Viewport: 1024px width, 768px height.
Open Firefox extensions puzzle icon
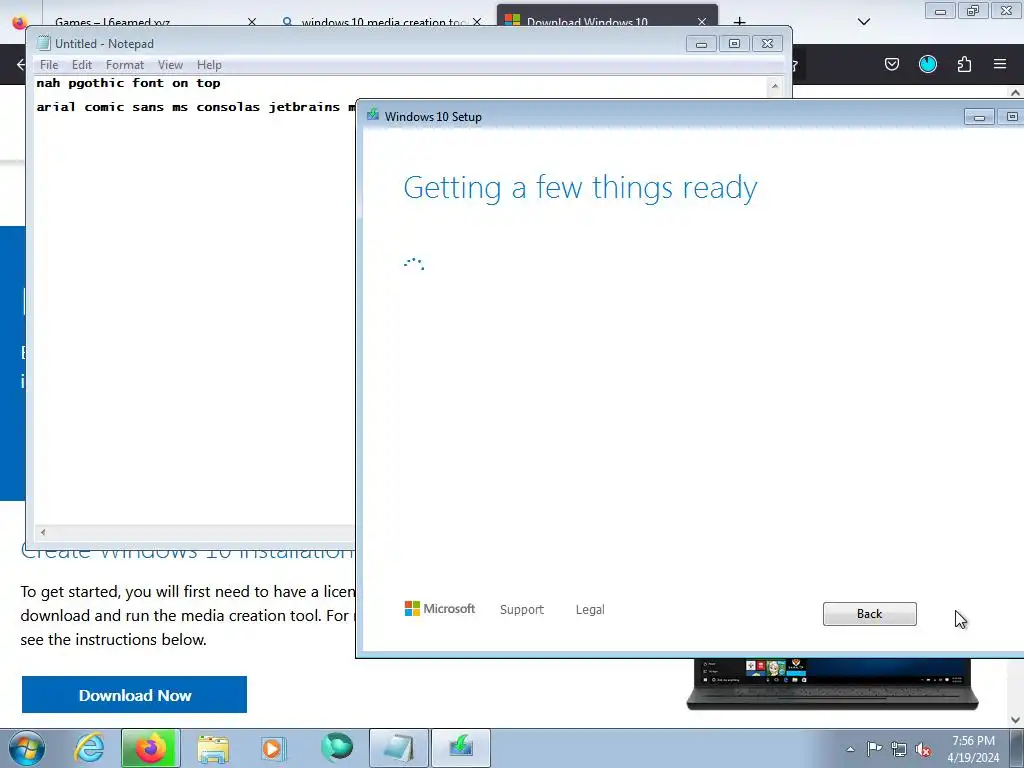(x=964, y=64)
